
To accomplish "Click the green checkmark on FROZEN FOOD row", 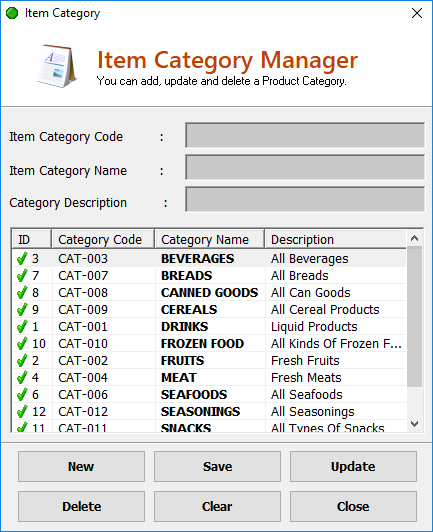I will point(22,344).
